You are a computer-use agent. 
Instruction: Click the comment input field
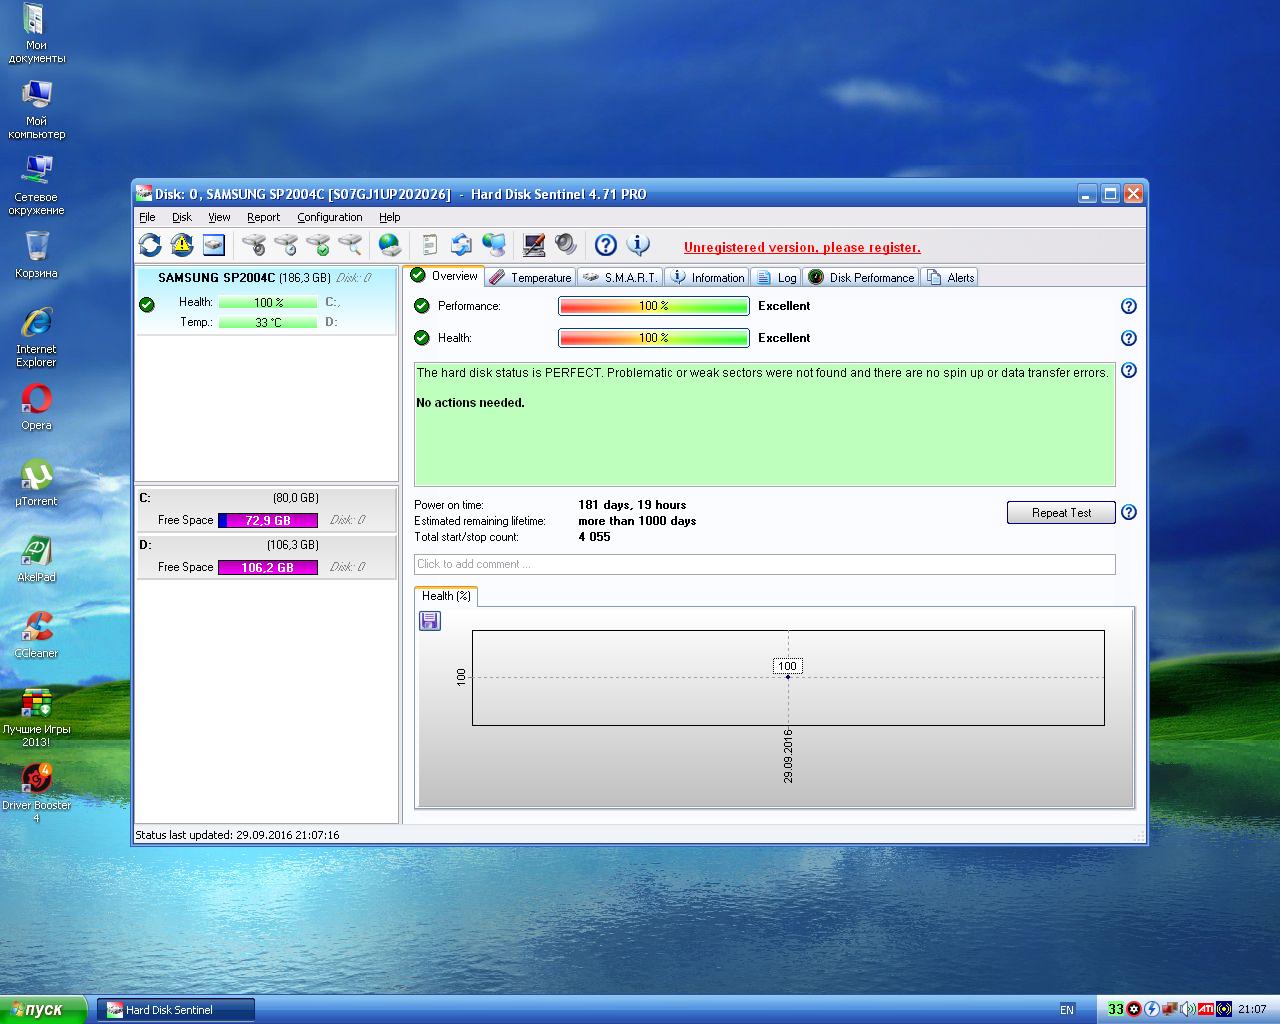click(764, 565)
